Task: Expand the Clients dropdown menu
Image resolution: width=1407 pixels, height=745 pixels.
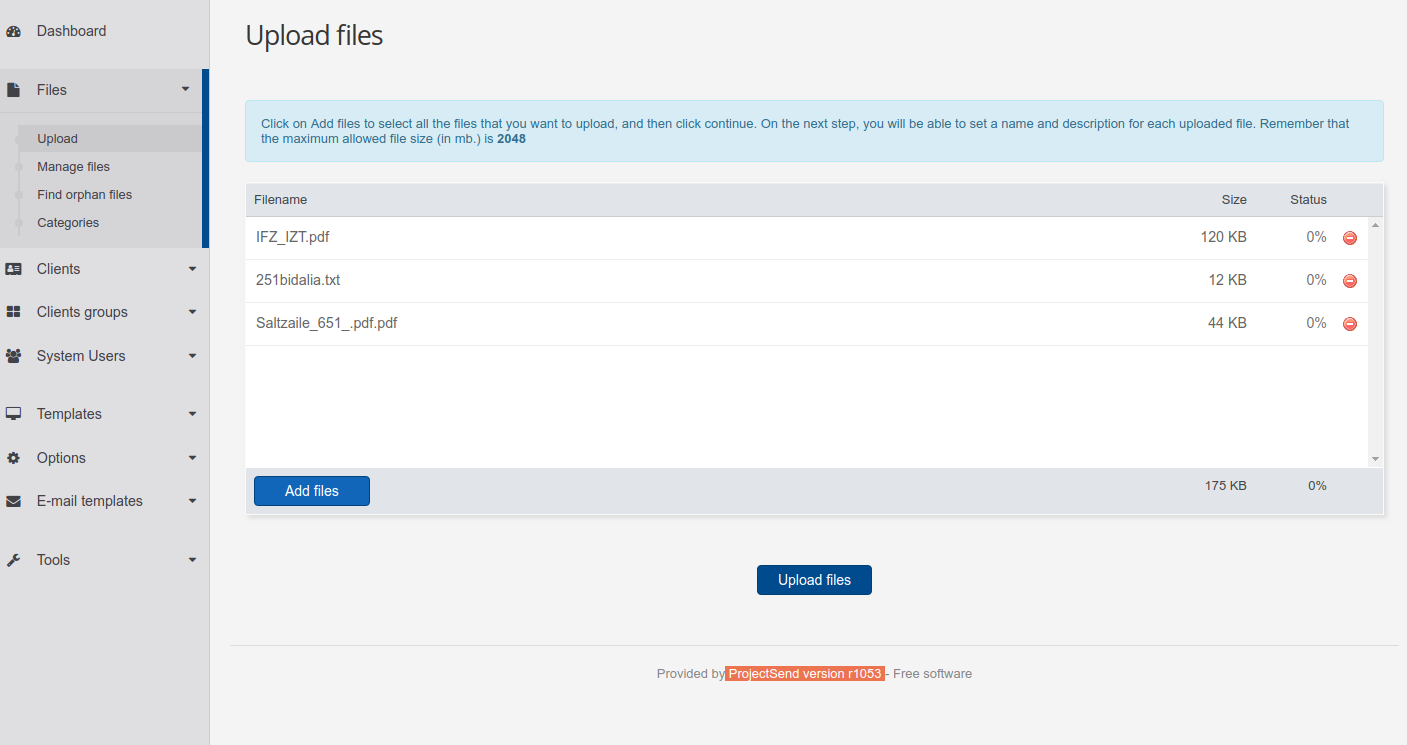Action: 191,268
